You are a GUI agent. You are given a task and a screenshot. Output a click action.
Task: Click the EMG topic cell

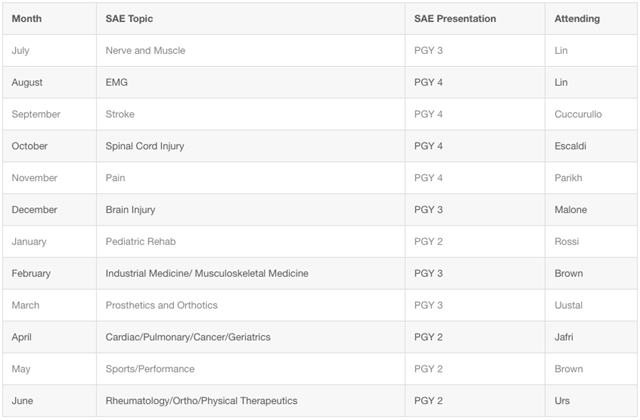pos(118,82)
